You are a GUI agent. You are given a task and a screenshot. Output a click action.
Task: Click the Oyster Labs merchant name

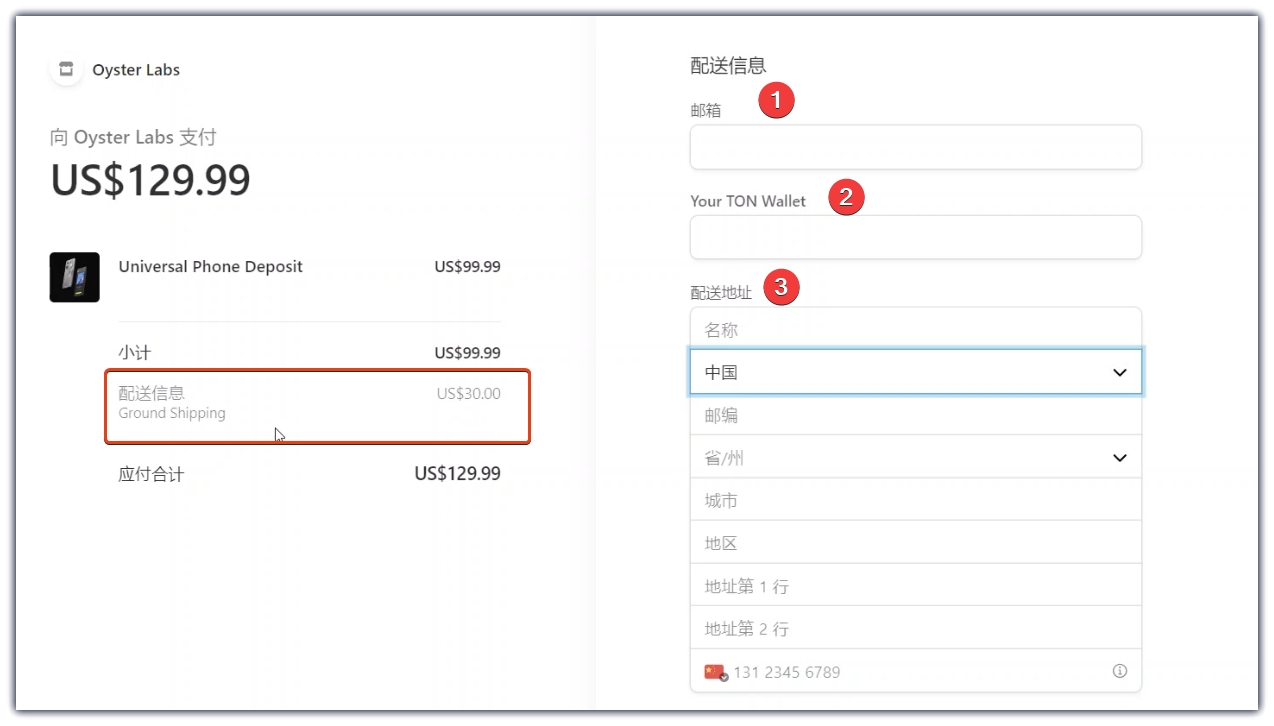136,70
